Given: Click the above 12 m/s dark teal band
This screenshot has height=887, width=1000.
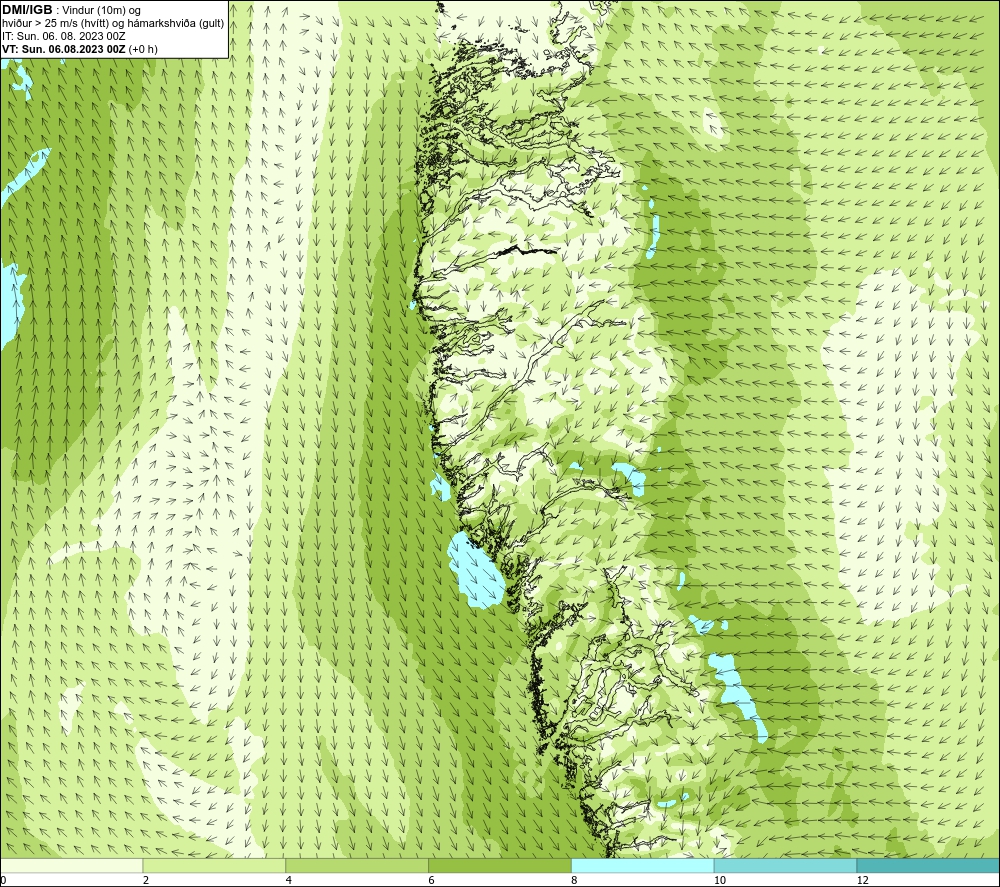Looking at the screenshot, I should 929,865.
